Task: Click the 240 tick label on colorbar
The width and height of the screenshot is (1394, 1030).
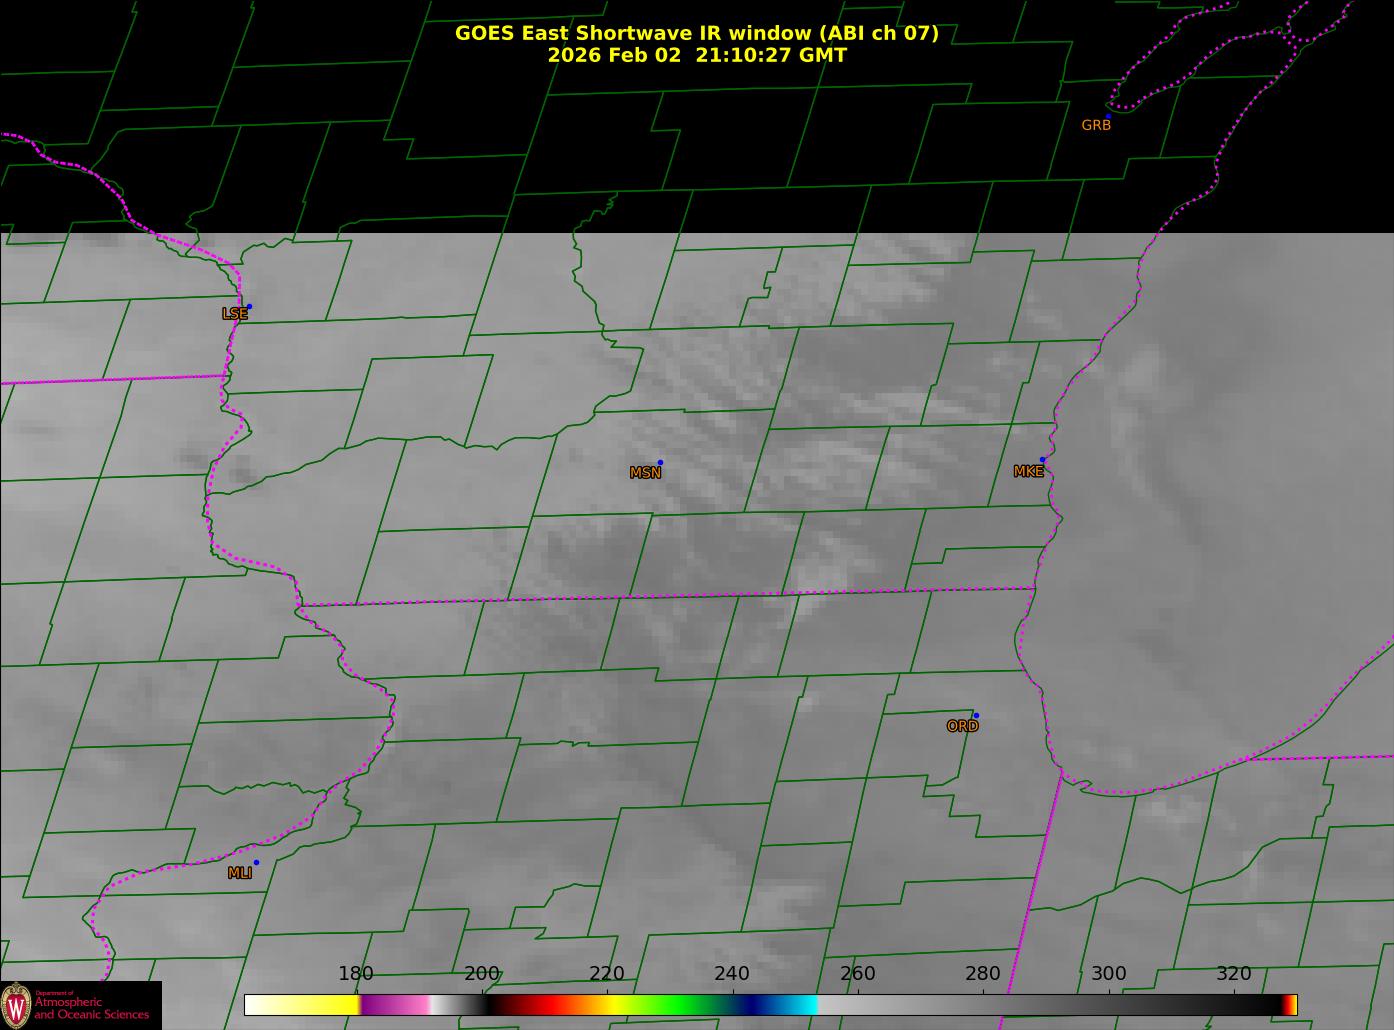Action: click(x=731, y=974)
